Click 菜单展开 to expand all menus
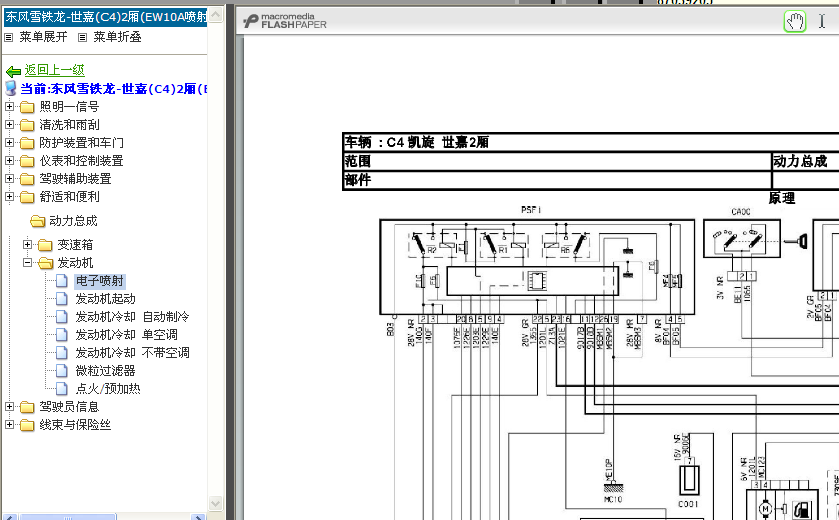839x520 pixels. point(43,37)
